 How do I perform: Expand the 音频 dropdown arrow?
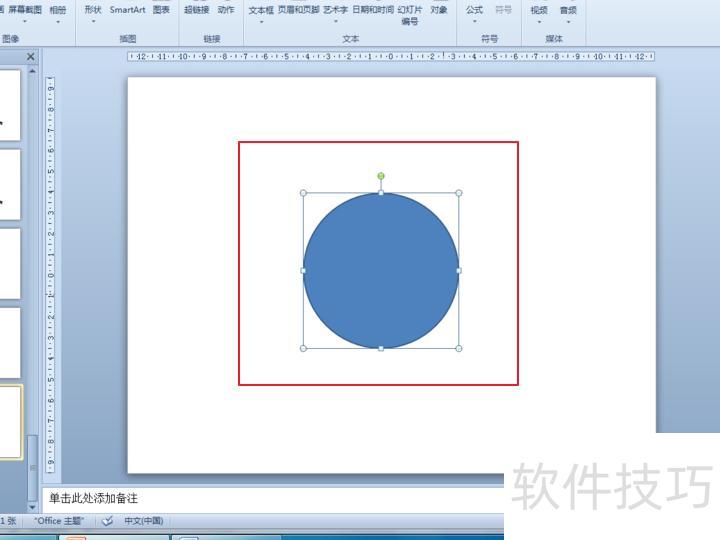point(568,22)
